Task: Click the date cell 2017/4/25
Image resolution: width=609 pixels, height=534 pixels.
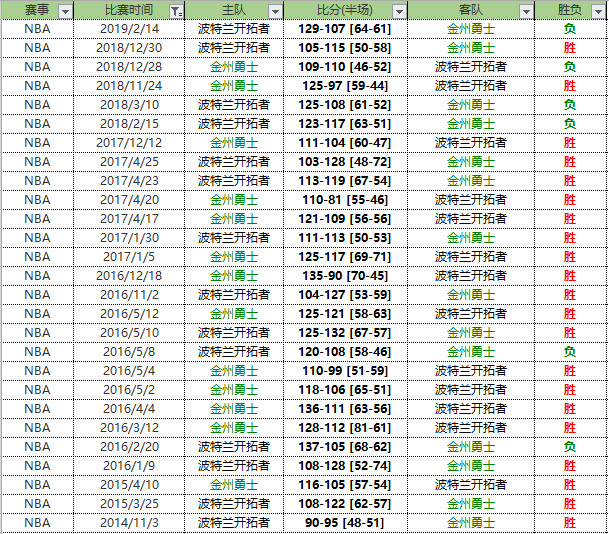Action: (x=129, y=162)
